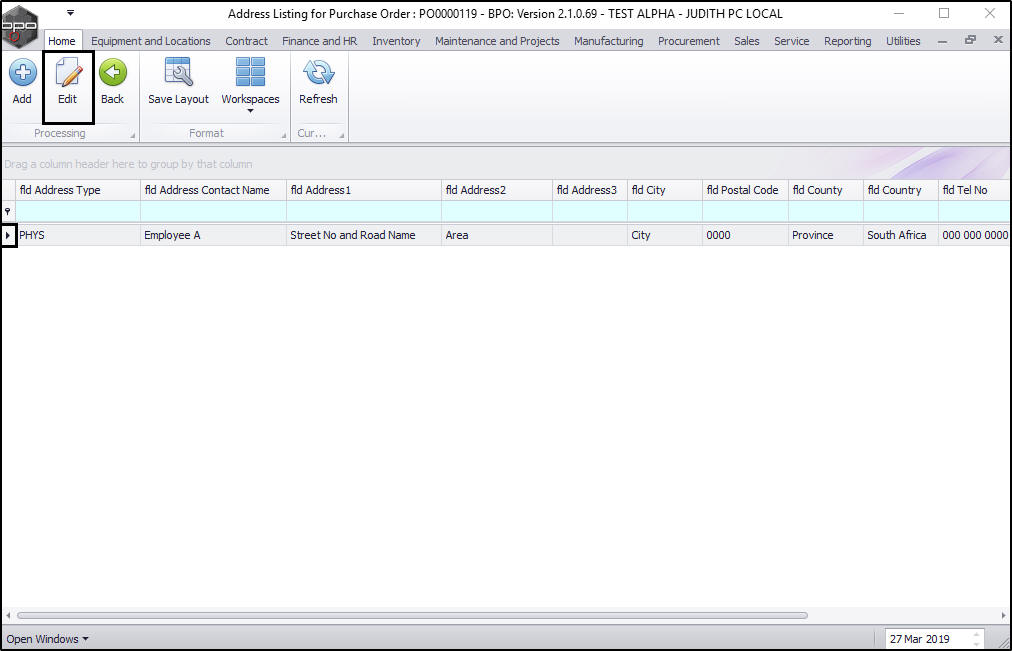Open the Open Windows dropdown
Viewport: 1012px width, 651px height.
[x=47, y=639]
